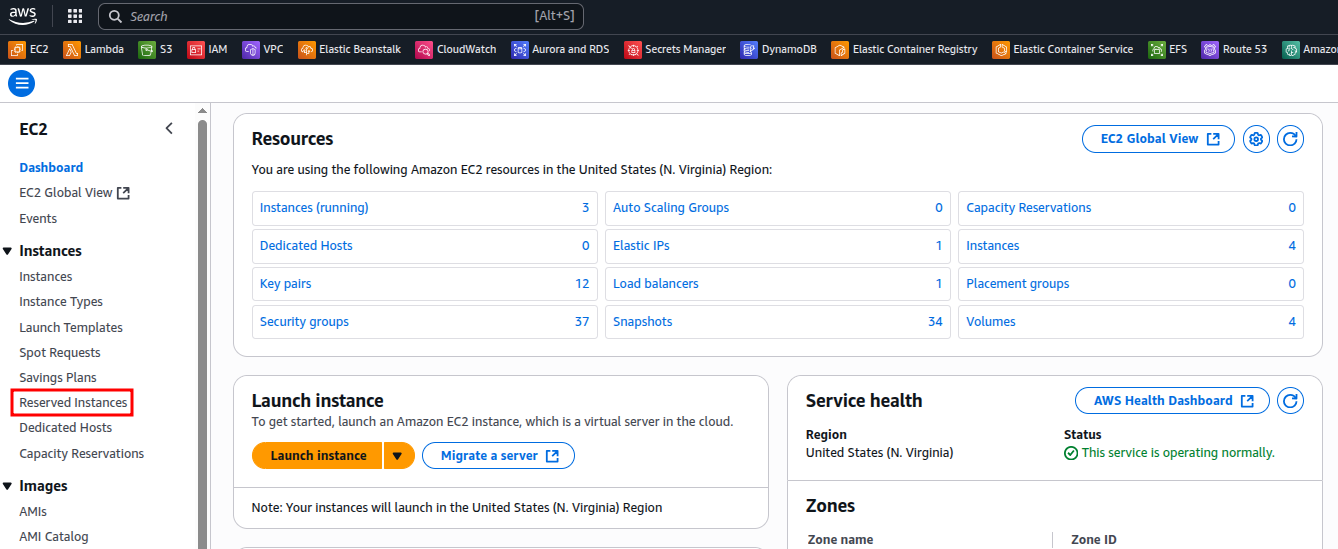Open Load balancers resource link
Screen dimensions: 1338x549
(x=656, y=284)
